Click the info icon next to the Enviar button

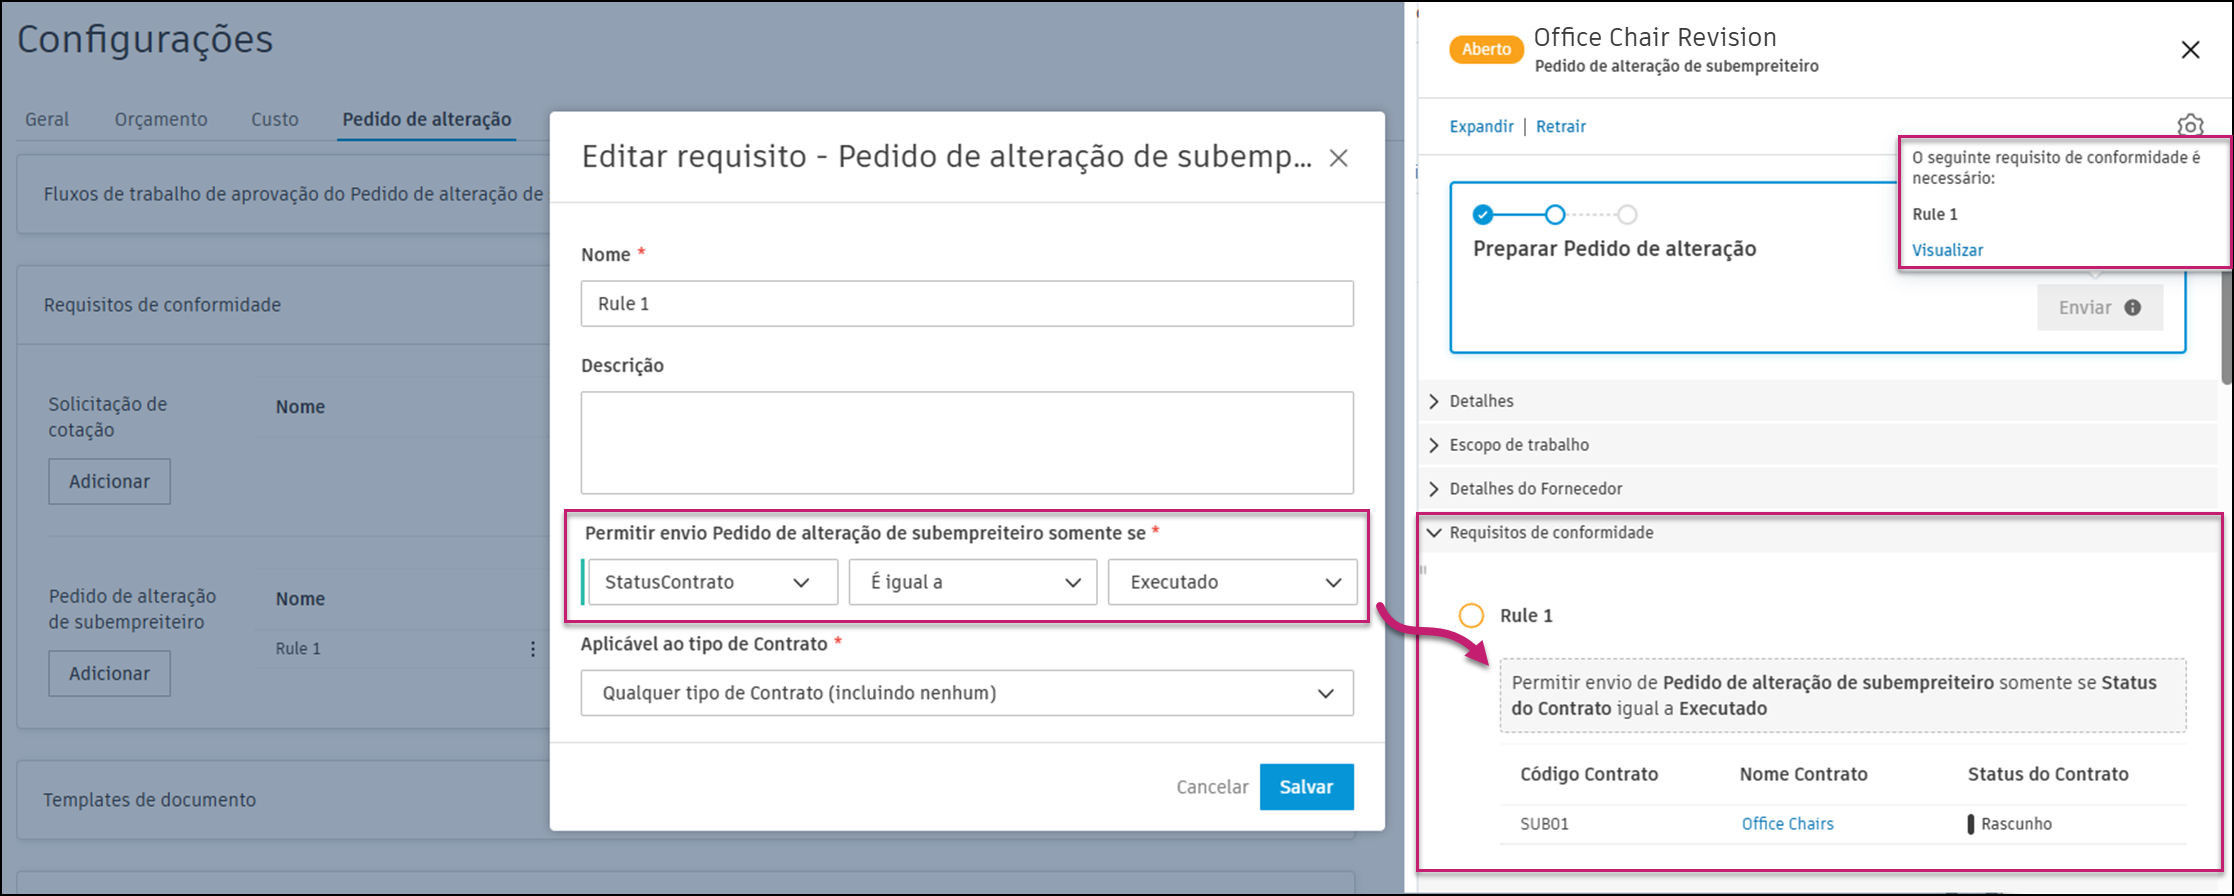[x=2132, y=307]
